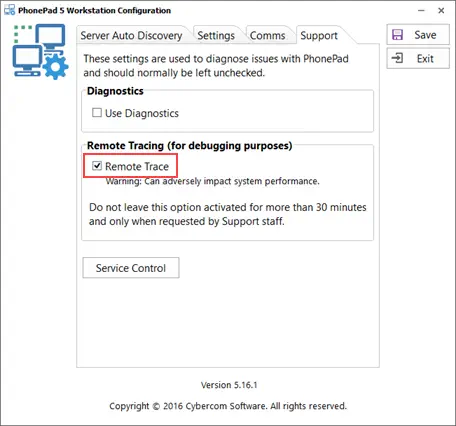Click the Remote Trace label text

point(137,166)
